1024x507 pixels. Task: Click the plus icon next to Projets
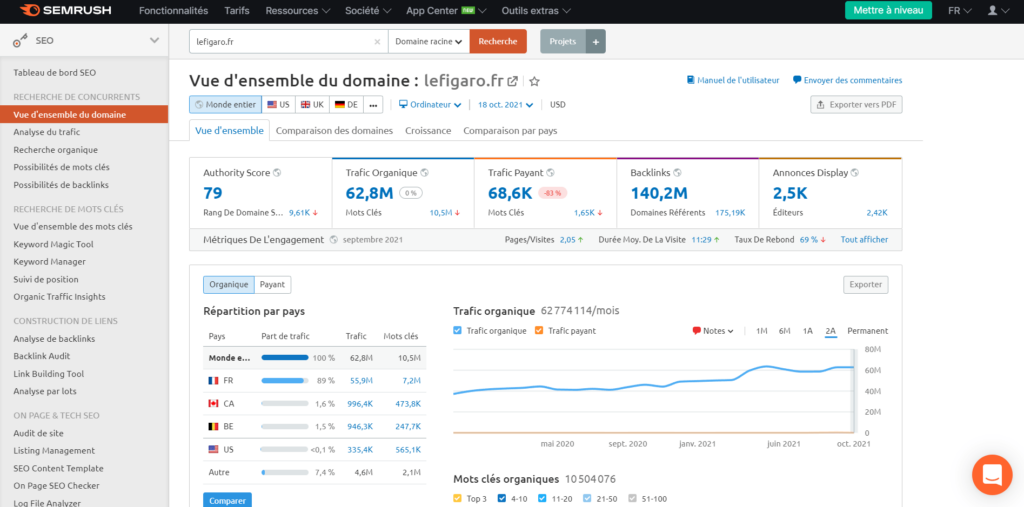596,41
